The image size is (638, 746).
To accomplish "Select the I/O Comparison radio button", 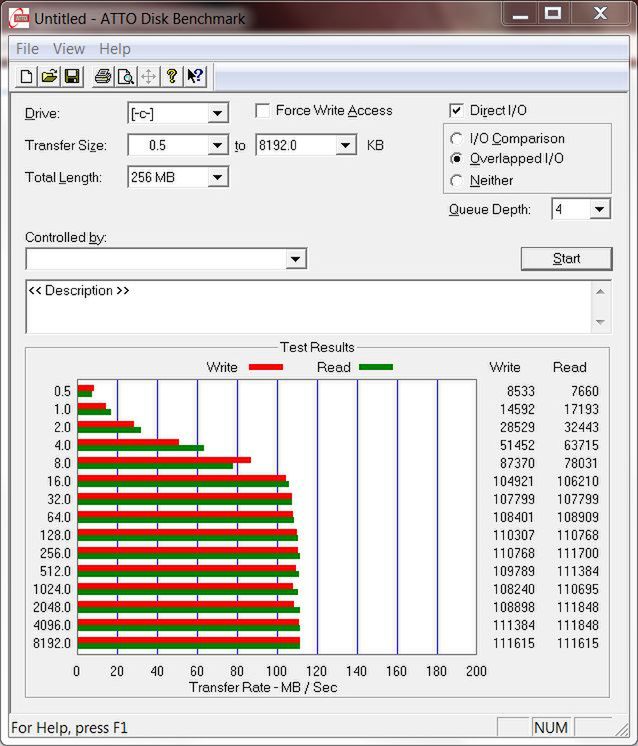I will [x=456, y=138].
